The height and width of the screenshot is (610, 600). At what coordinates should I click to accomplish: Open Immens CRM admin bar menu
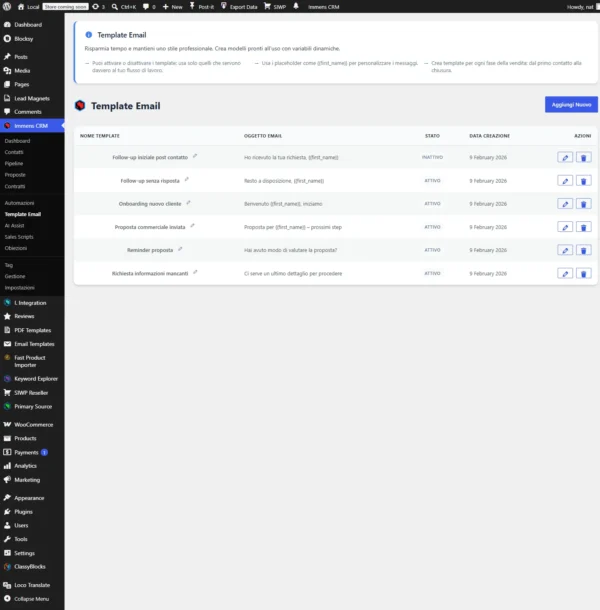click(324, 7)
